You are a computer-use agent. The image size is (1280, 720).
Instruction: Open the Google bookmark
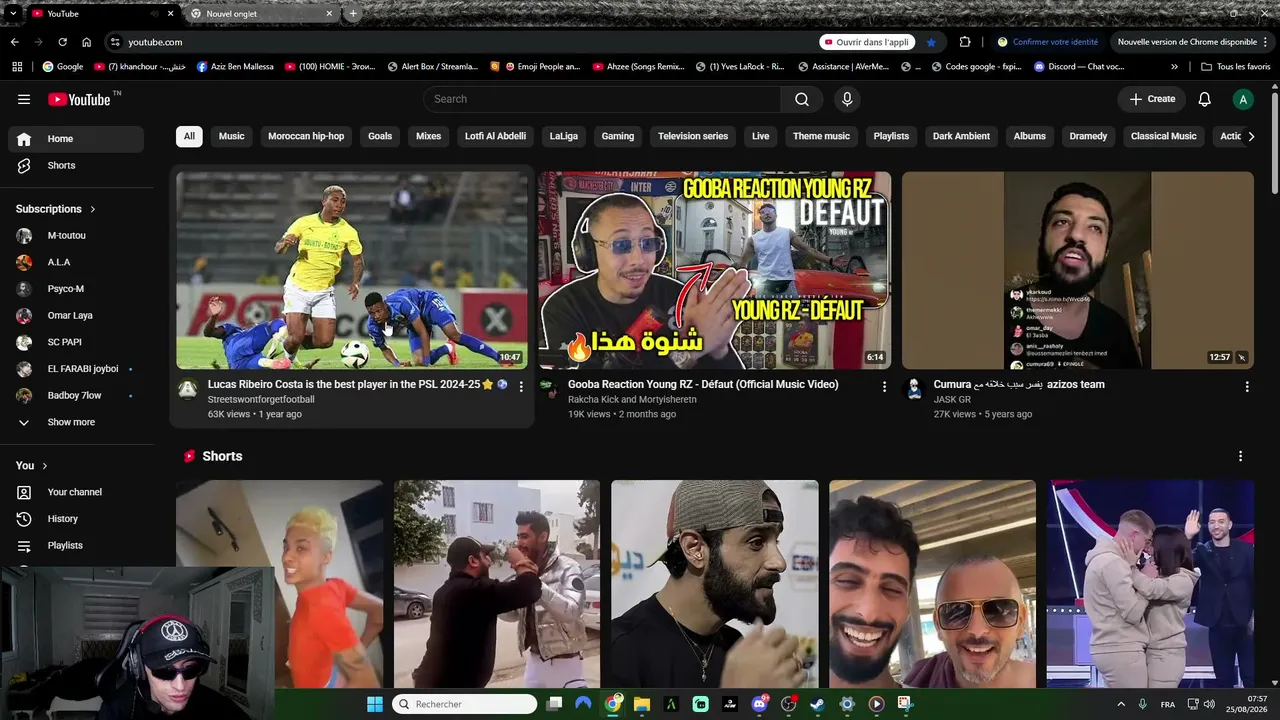point(62,67)
